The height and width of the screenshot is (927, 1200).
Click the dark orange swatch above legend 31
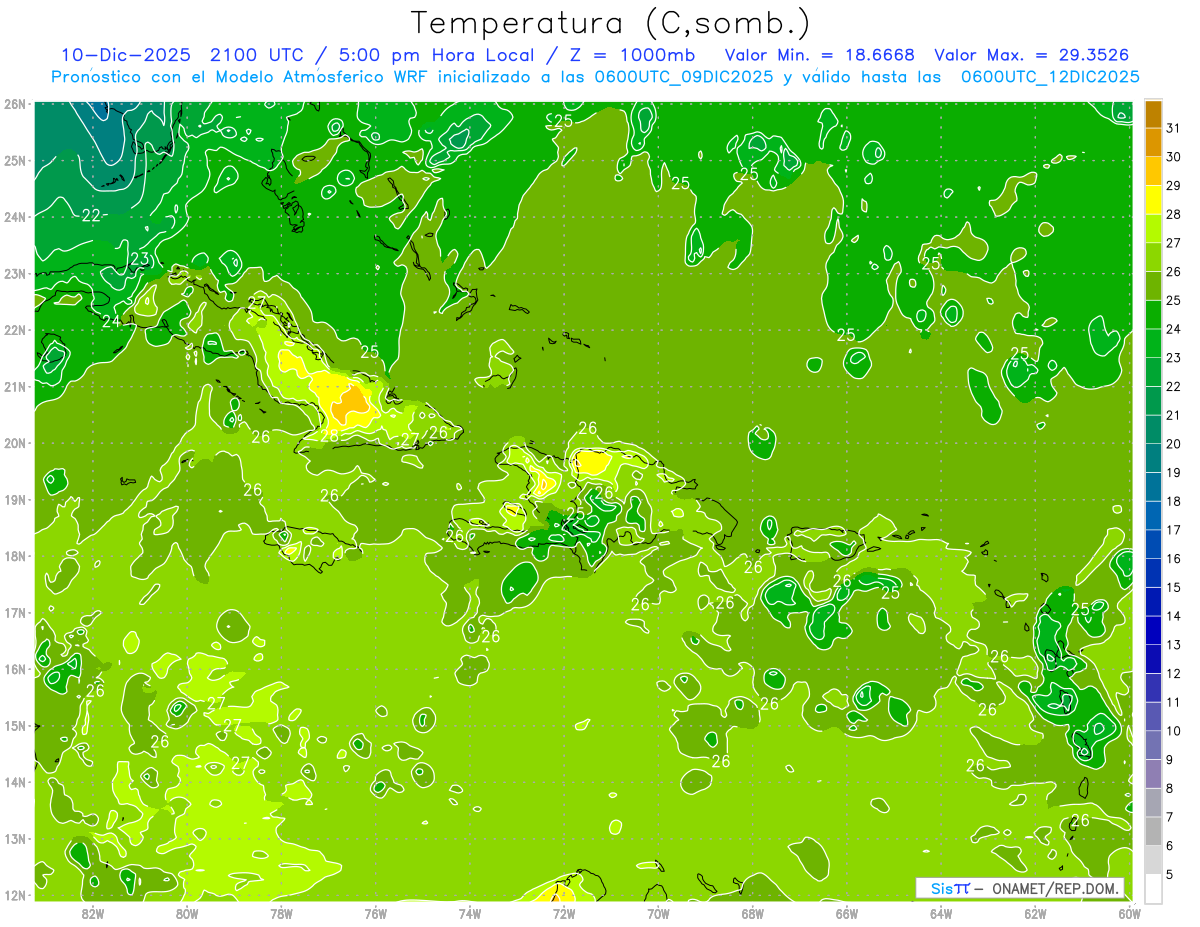(x=1153, y=114)
